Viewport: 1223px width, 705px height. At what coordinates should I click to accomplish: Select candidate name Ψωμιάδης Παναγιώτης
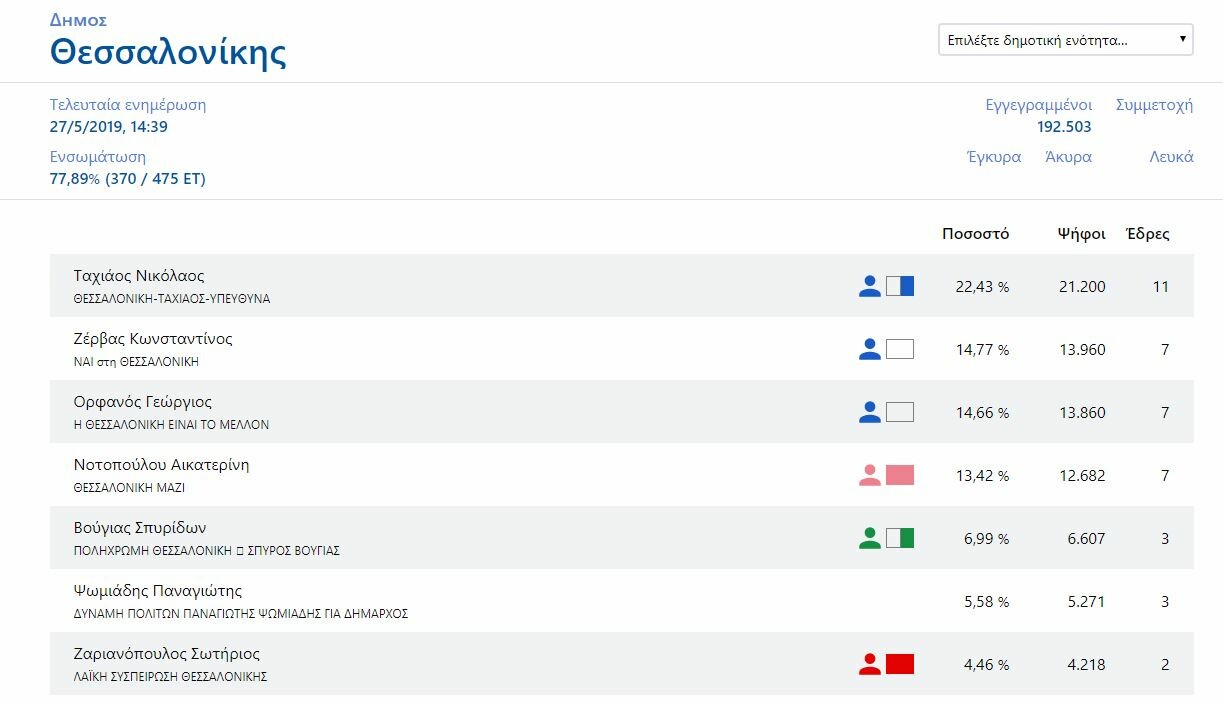[158, 591]
